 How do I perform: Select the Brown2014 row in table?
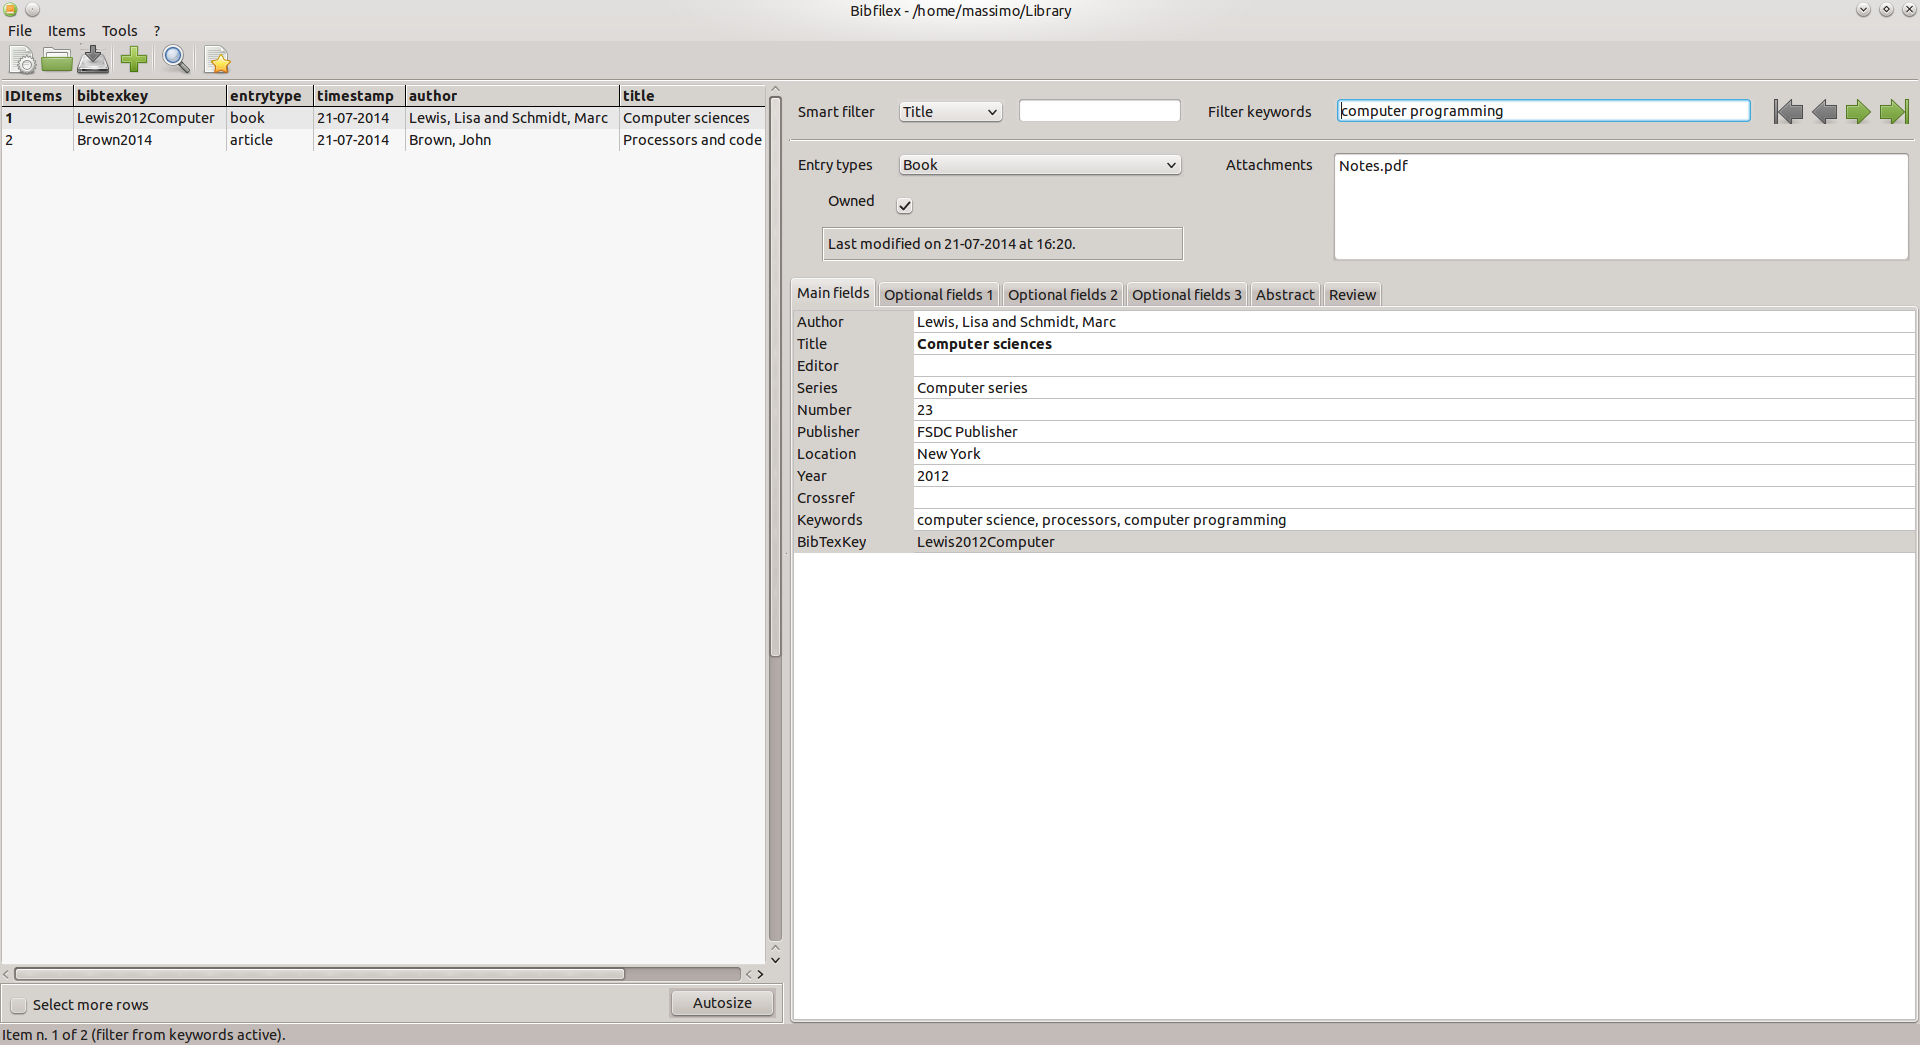[383, 140]
